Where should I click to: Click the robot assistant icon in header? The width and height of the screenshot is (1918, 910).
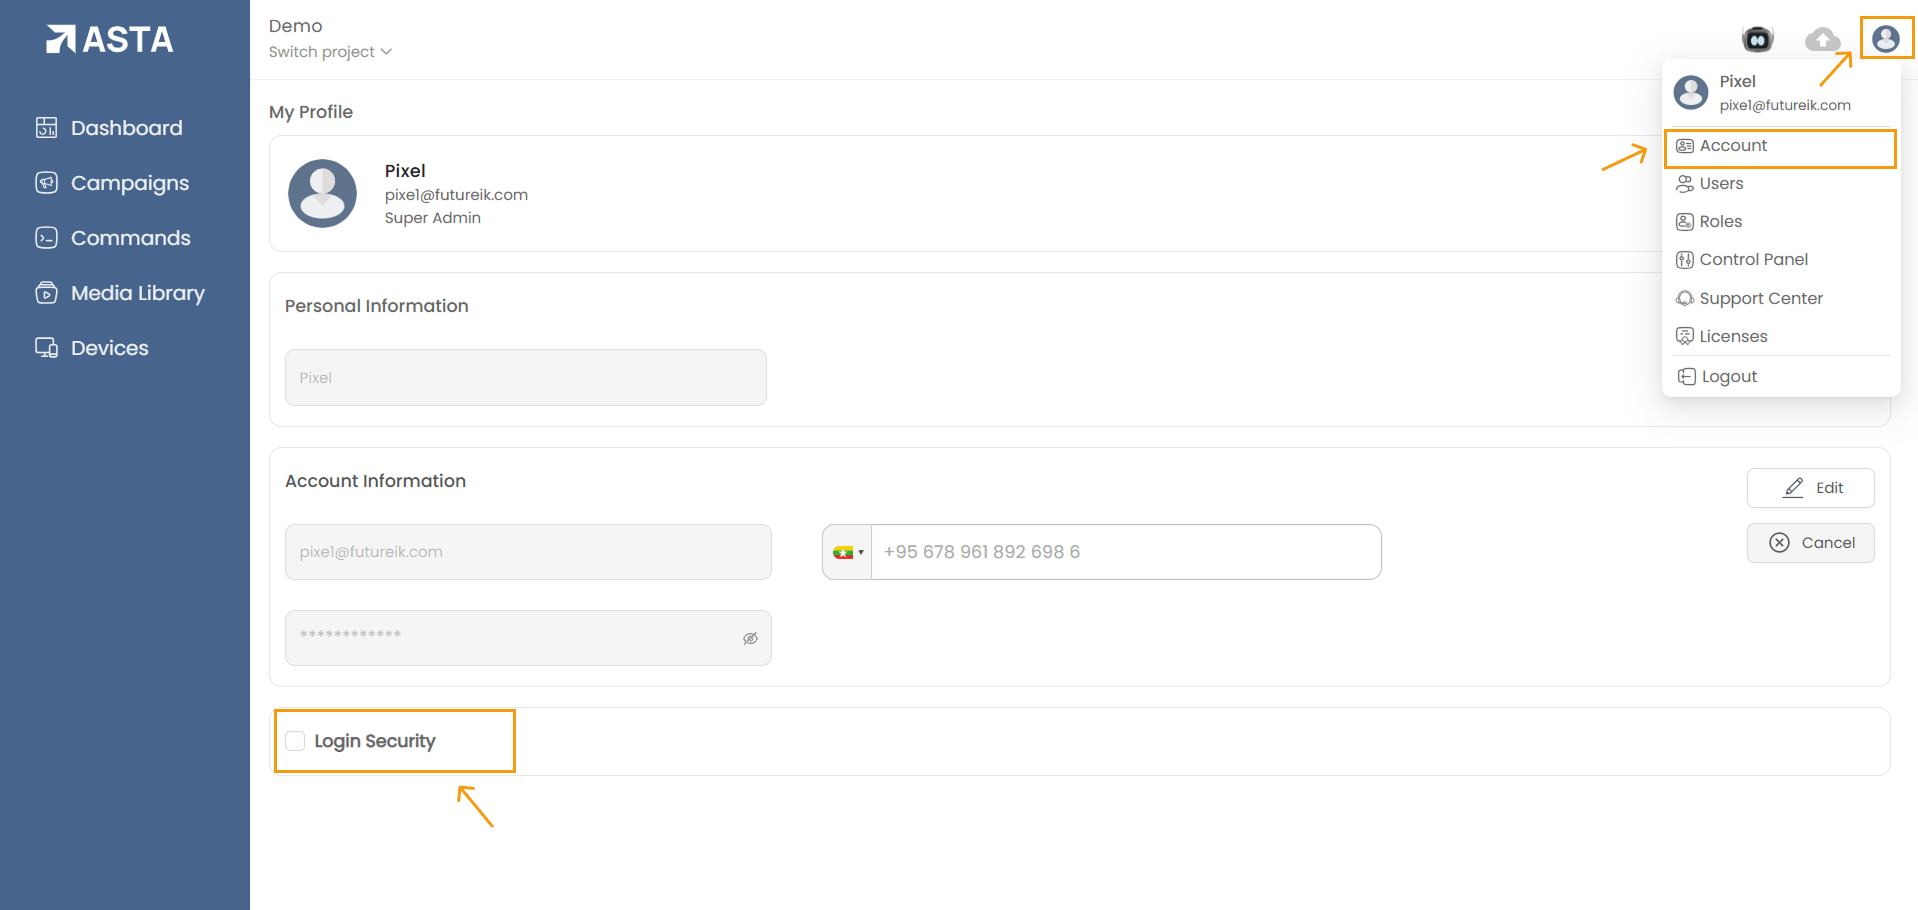pos(1757,39)
